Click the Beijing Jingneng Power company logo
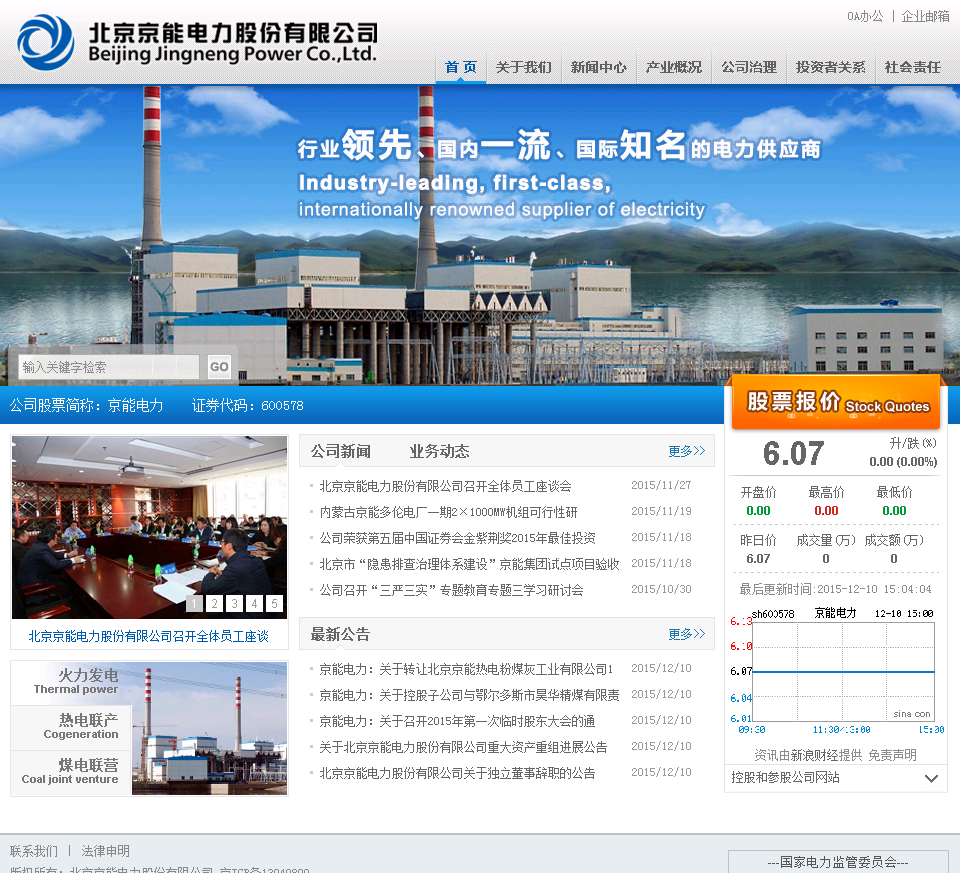The width and height of the screenshot is (960, 873). [197, 42]
